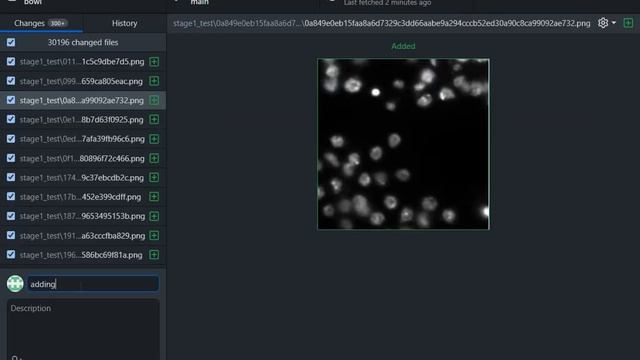Click added-status icon for 659ca805eac.png
640x360 pixels.
(x=154, y=81)
